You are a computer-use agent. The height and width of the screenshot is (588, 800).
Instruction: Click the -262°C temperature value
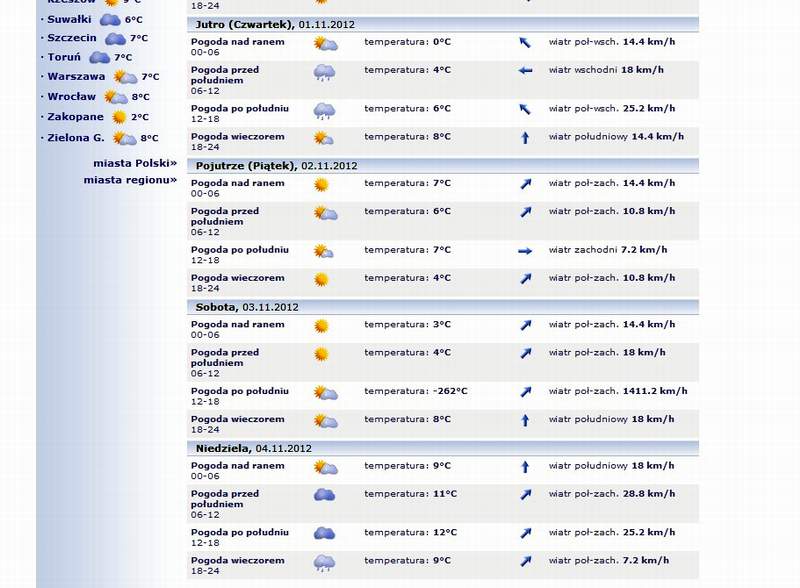click(x=450, y=391)
